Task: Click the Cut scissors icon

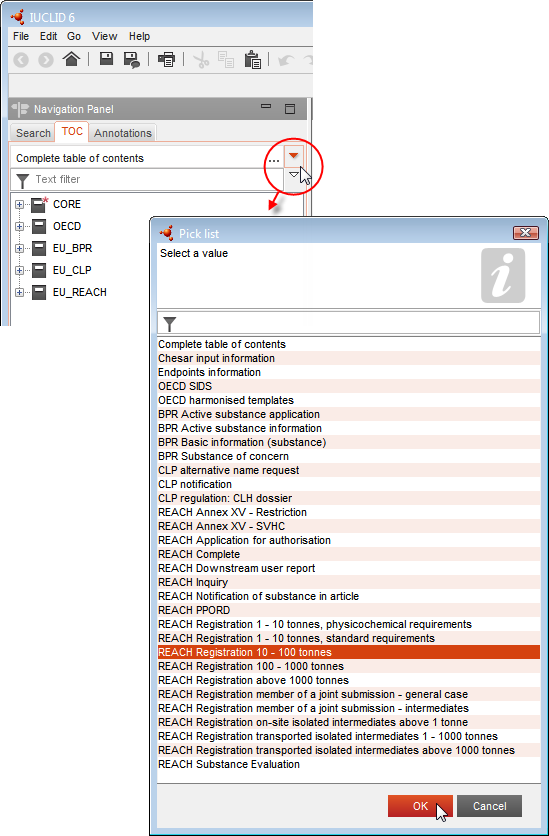Action: coord(201,60)
